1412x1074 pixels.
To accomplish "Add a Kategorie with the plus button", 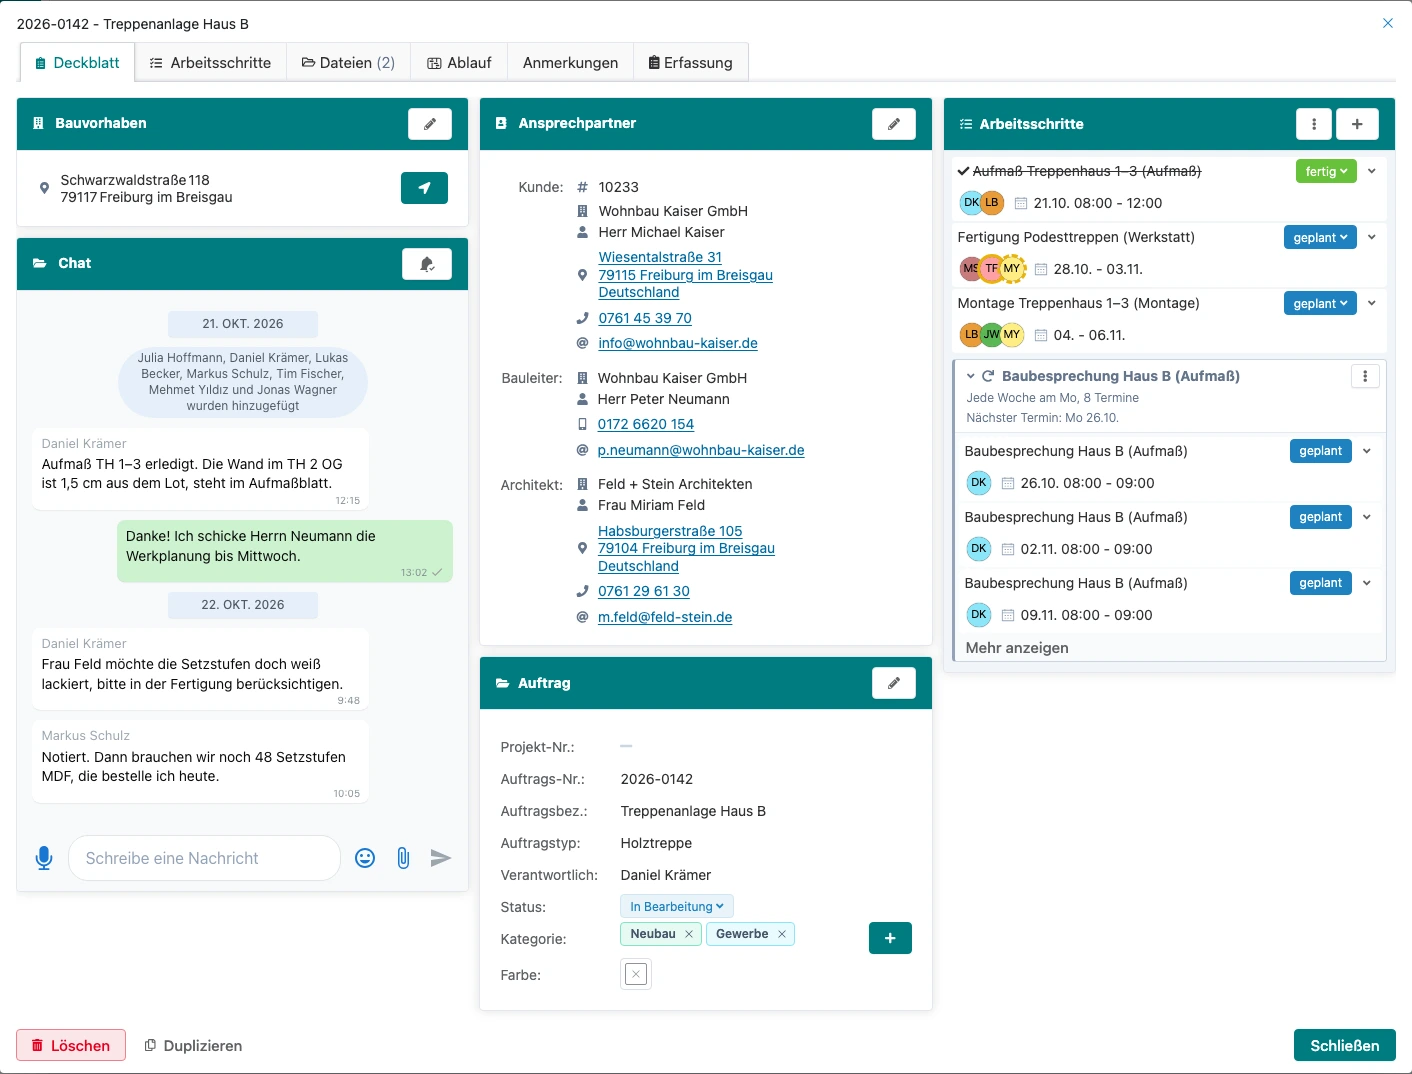I will pos(890,938).
